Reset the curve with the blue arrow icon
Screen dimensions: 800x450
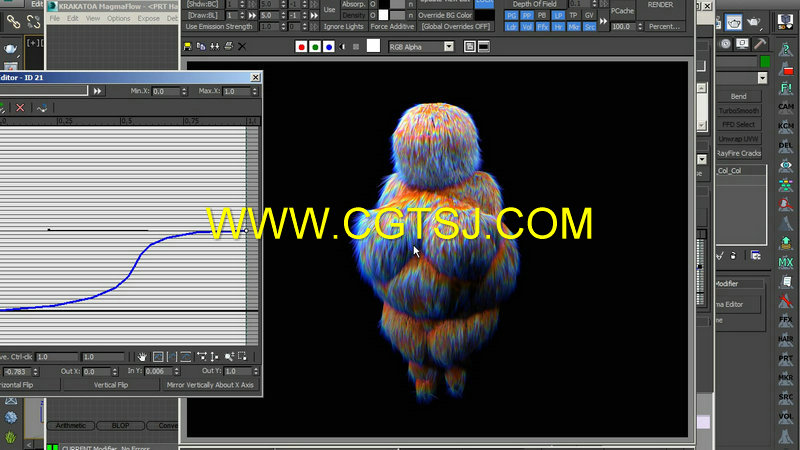(x=42, y=108)
